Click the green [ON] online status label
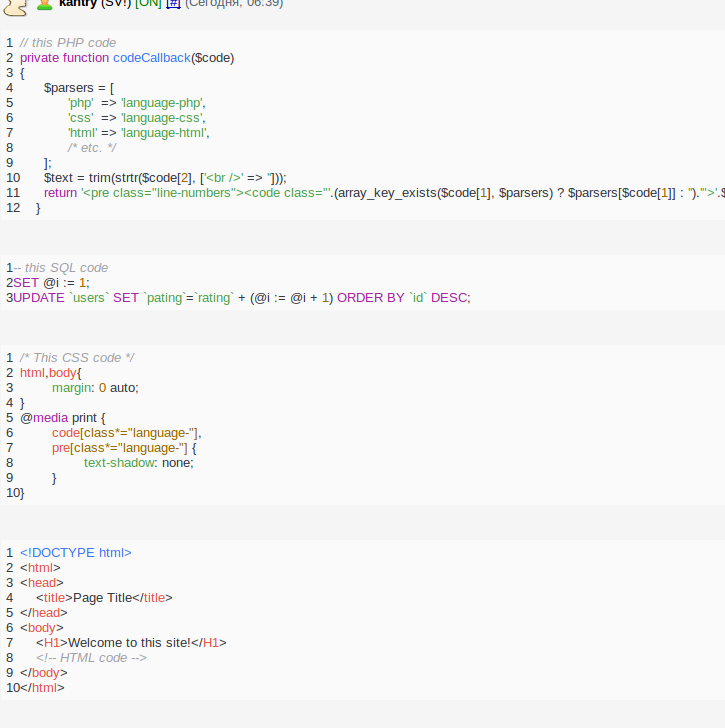 (149, 4)
